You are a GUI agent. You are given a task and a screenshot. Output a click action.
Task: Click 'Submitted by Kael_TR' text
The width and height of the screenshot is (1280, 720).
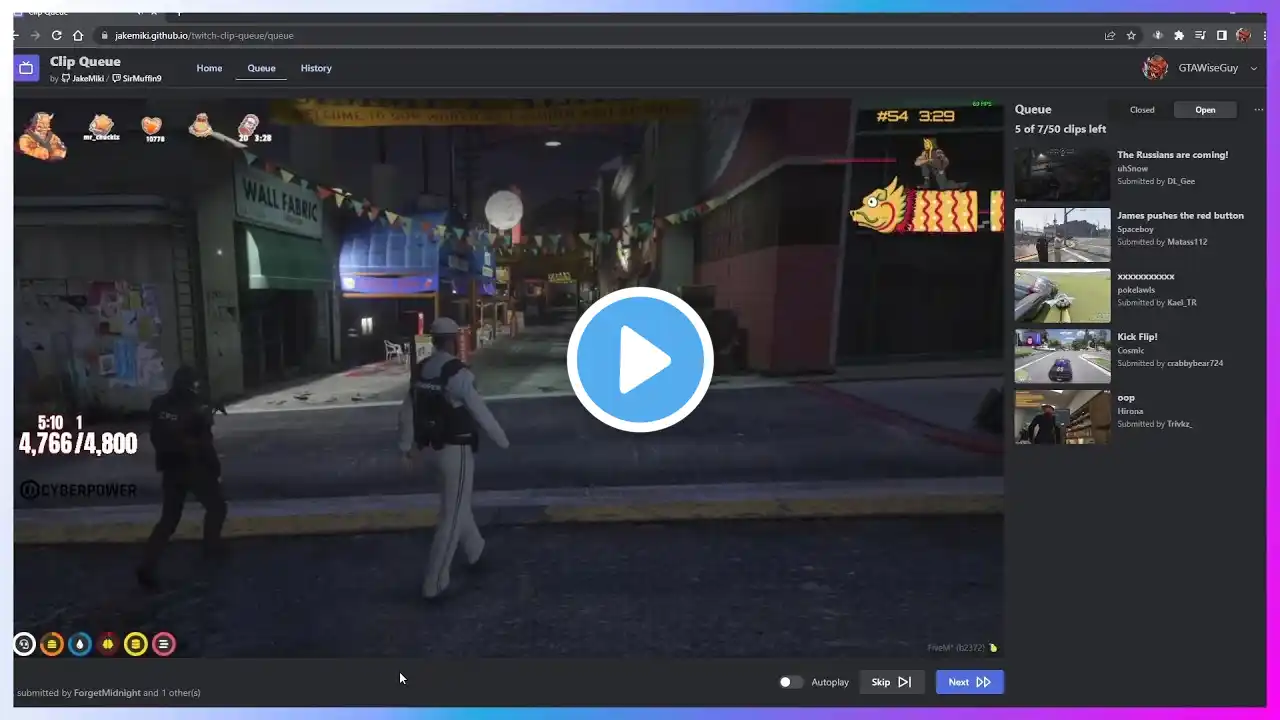[x=1157, y=303]
